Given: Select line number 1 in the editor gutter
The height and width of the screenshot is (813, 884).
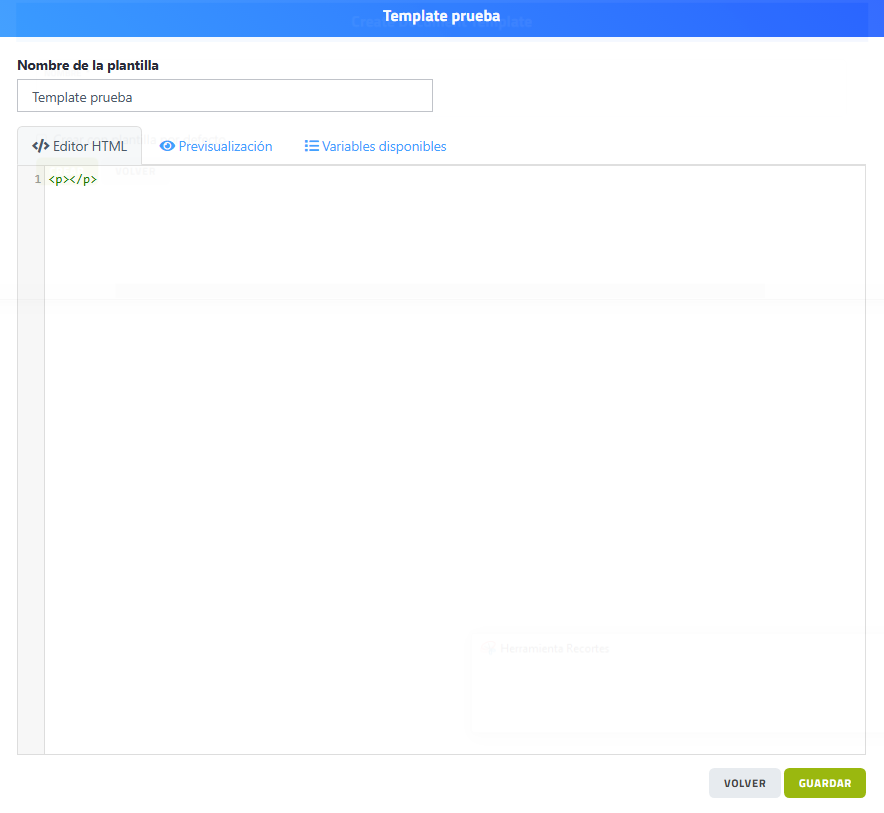Looking at the screenshot, I should 37,180.
